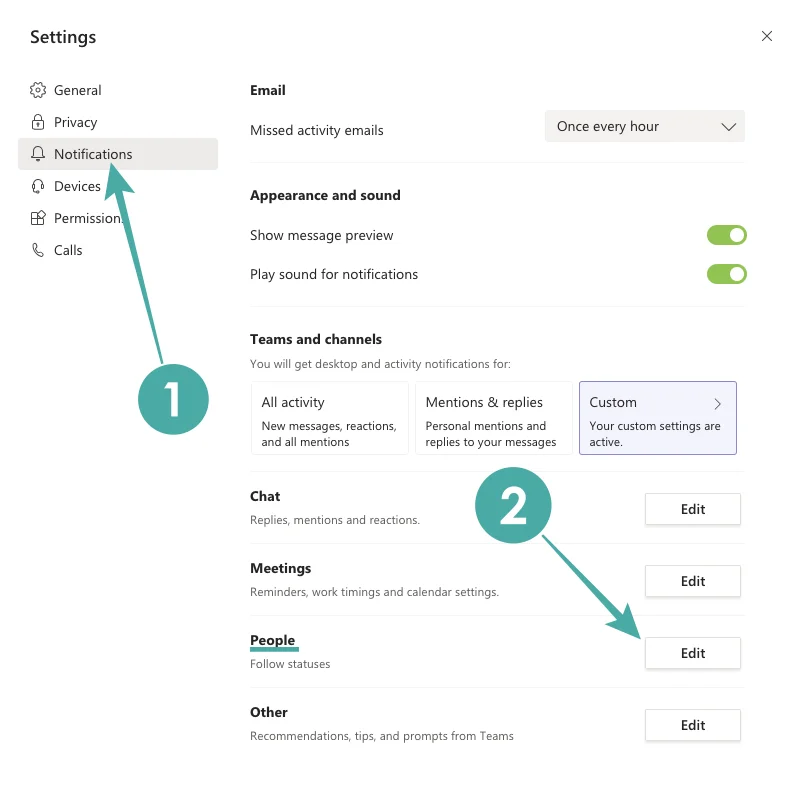
Task: Choose Mentions & replies option
Action: pos(493,418)
